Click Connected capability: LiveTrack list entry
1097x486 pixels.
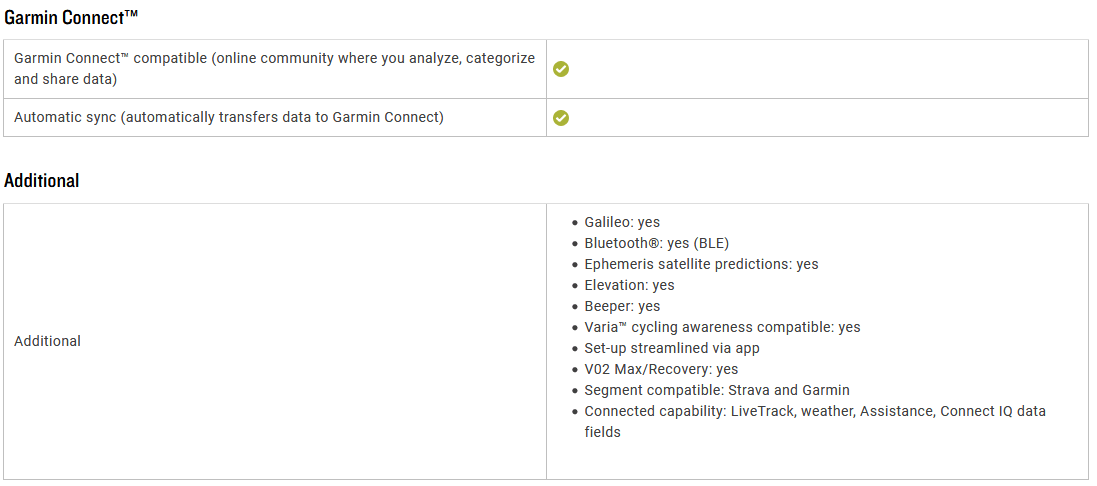click(x=815, y=422)
